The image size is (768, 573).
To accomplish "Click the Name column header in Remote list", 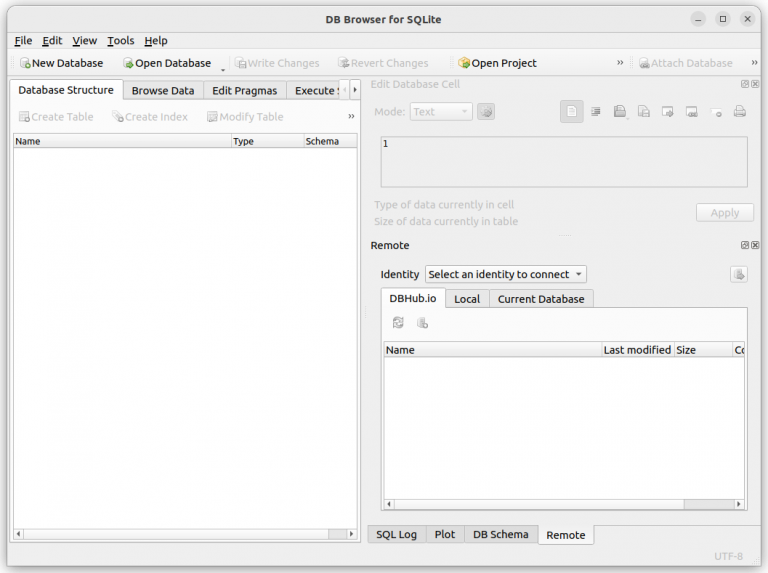I will [x=493, y=350].
